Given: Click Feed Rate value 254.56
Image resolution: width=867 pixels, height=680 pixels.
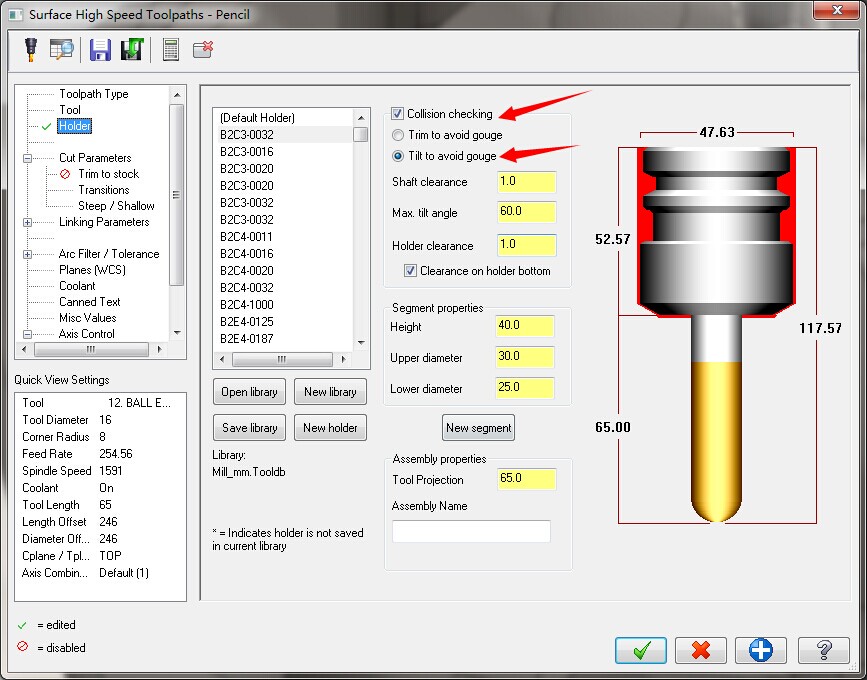Looking at the screenshot, I should point(116,454).
